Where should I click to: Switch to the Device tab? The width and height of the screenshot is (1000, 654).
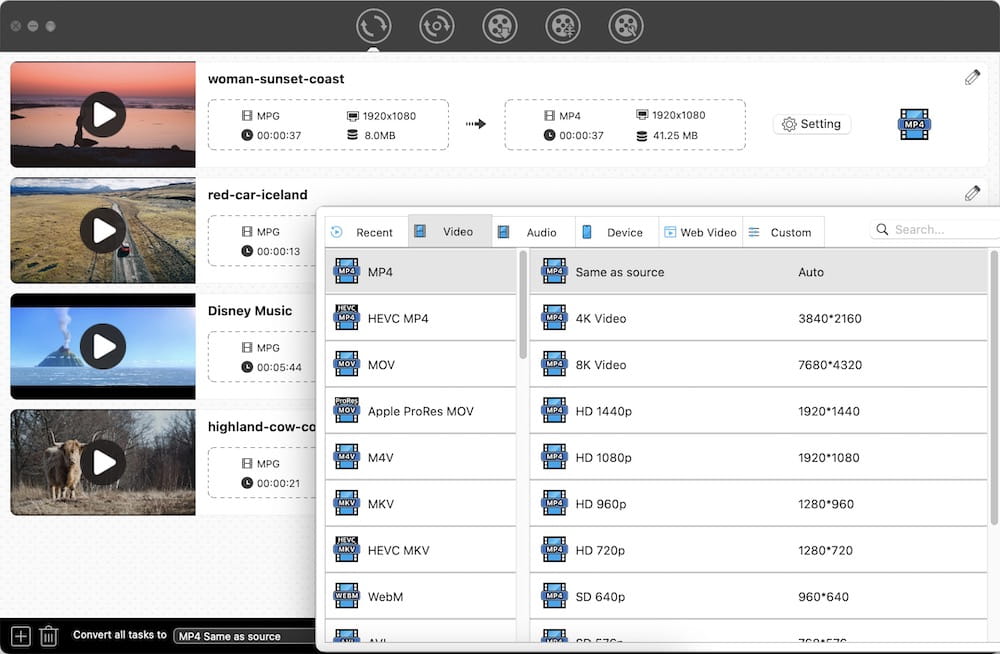point(617,232)
